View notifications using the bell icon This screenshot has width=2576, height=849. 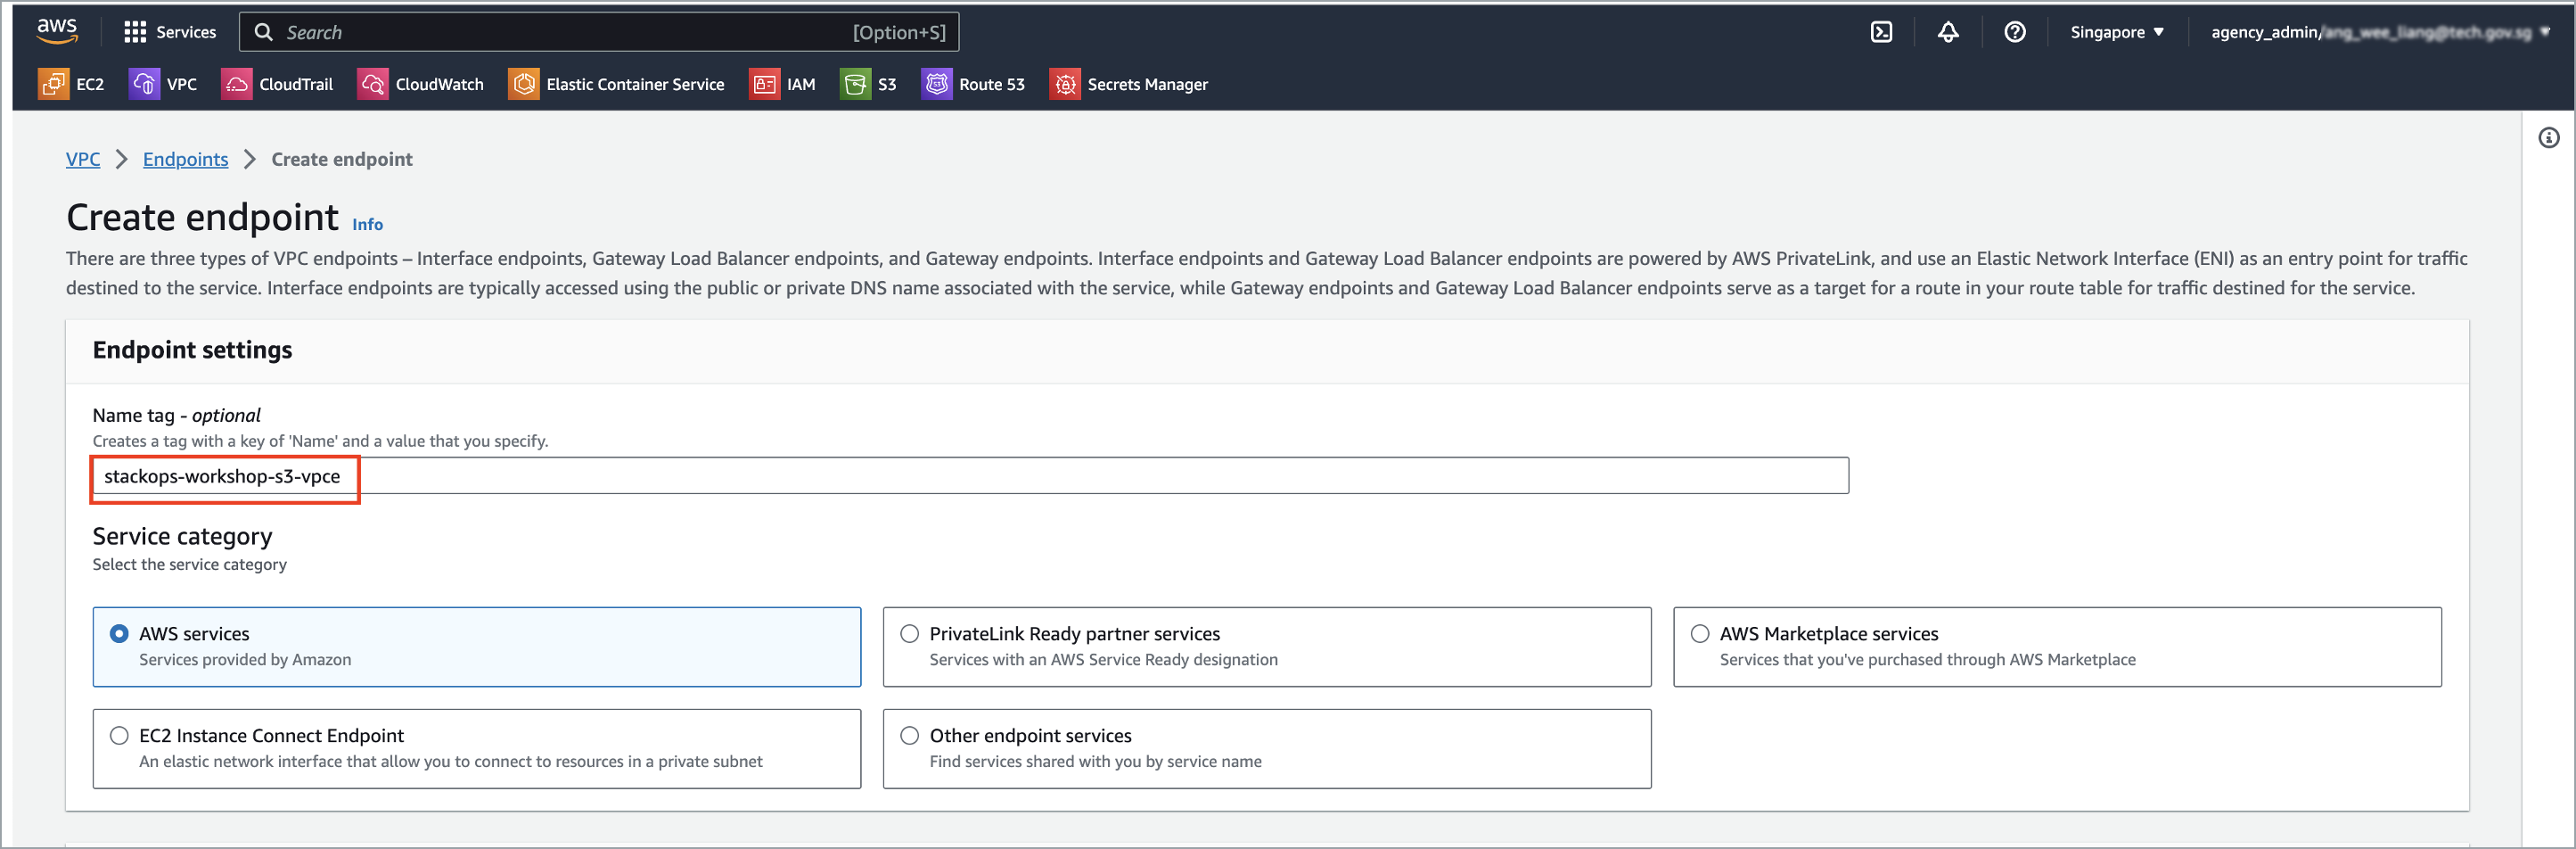click(1948, 31)
